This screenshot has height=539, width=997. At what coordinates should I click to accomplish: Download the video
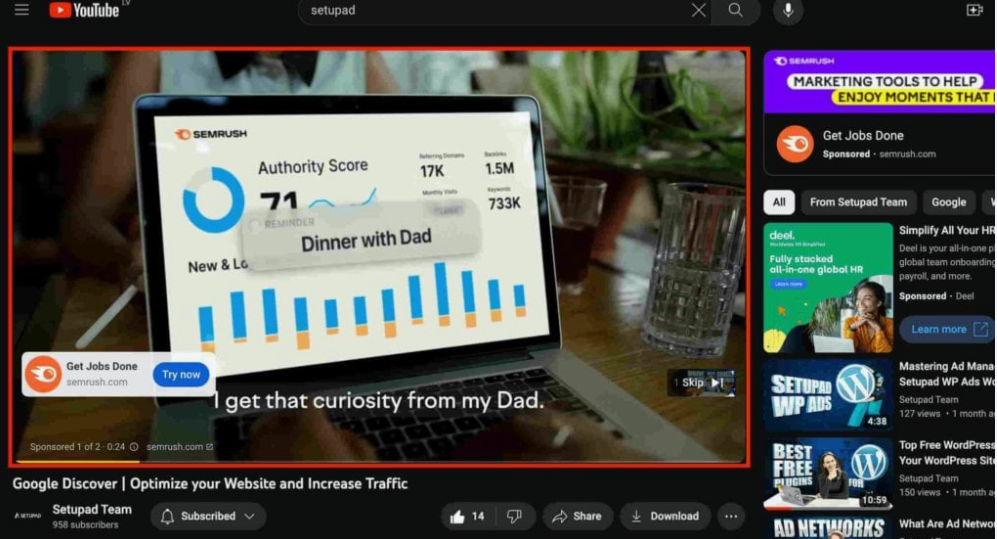665,516
